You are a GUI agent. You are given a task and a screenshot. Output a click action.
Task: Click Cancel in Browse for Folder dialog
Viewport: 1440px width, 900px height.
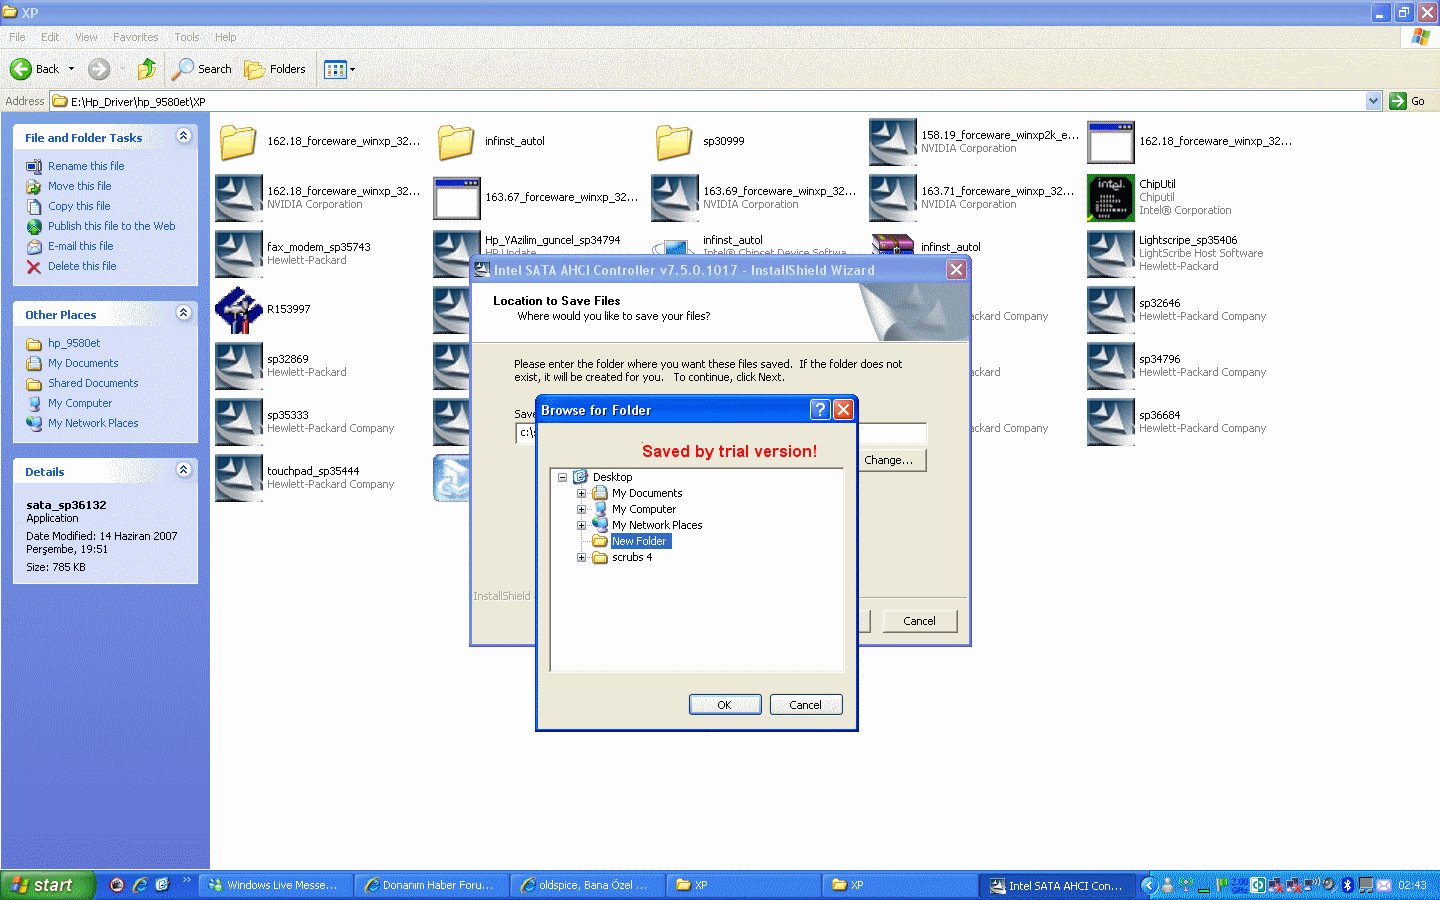coord(806,705)
